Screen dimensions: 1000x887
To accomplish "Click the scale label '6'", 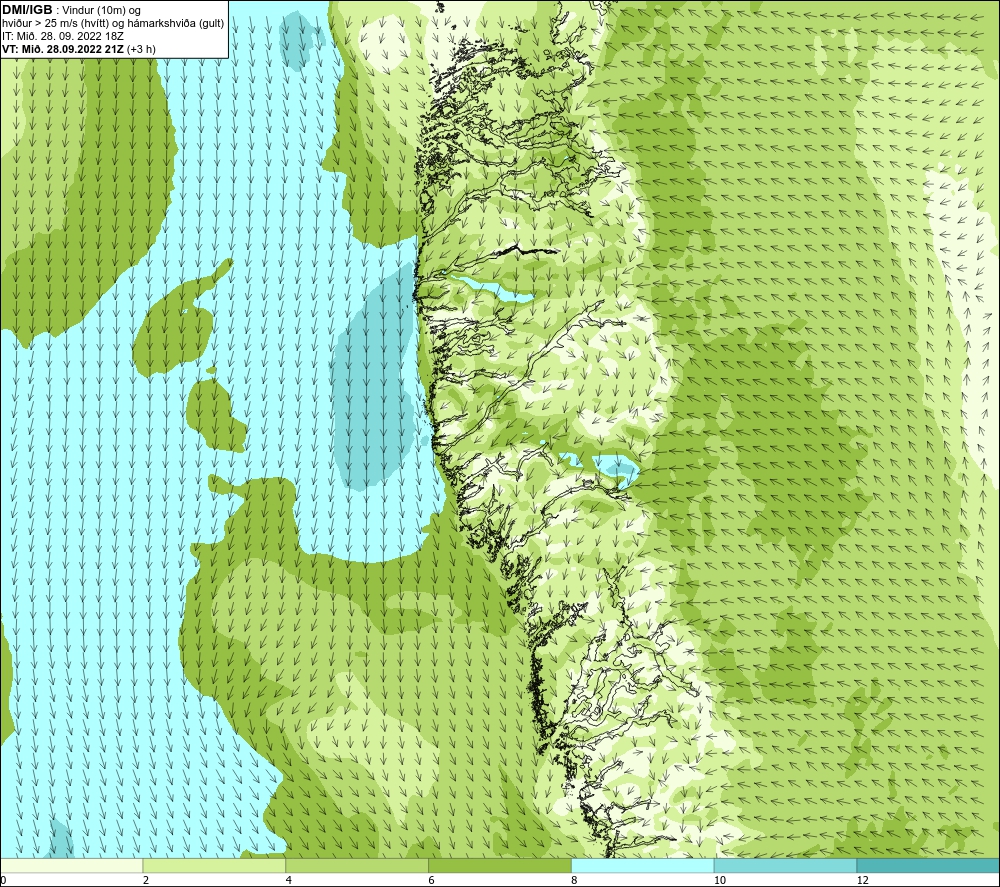I will (x=432, y=880).
